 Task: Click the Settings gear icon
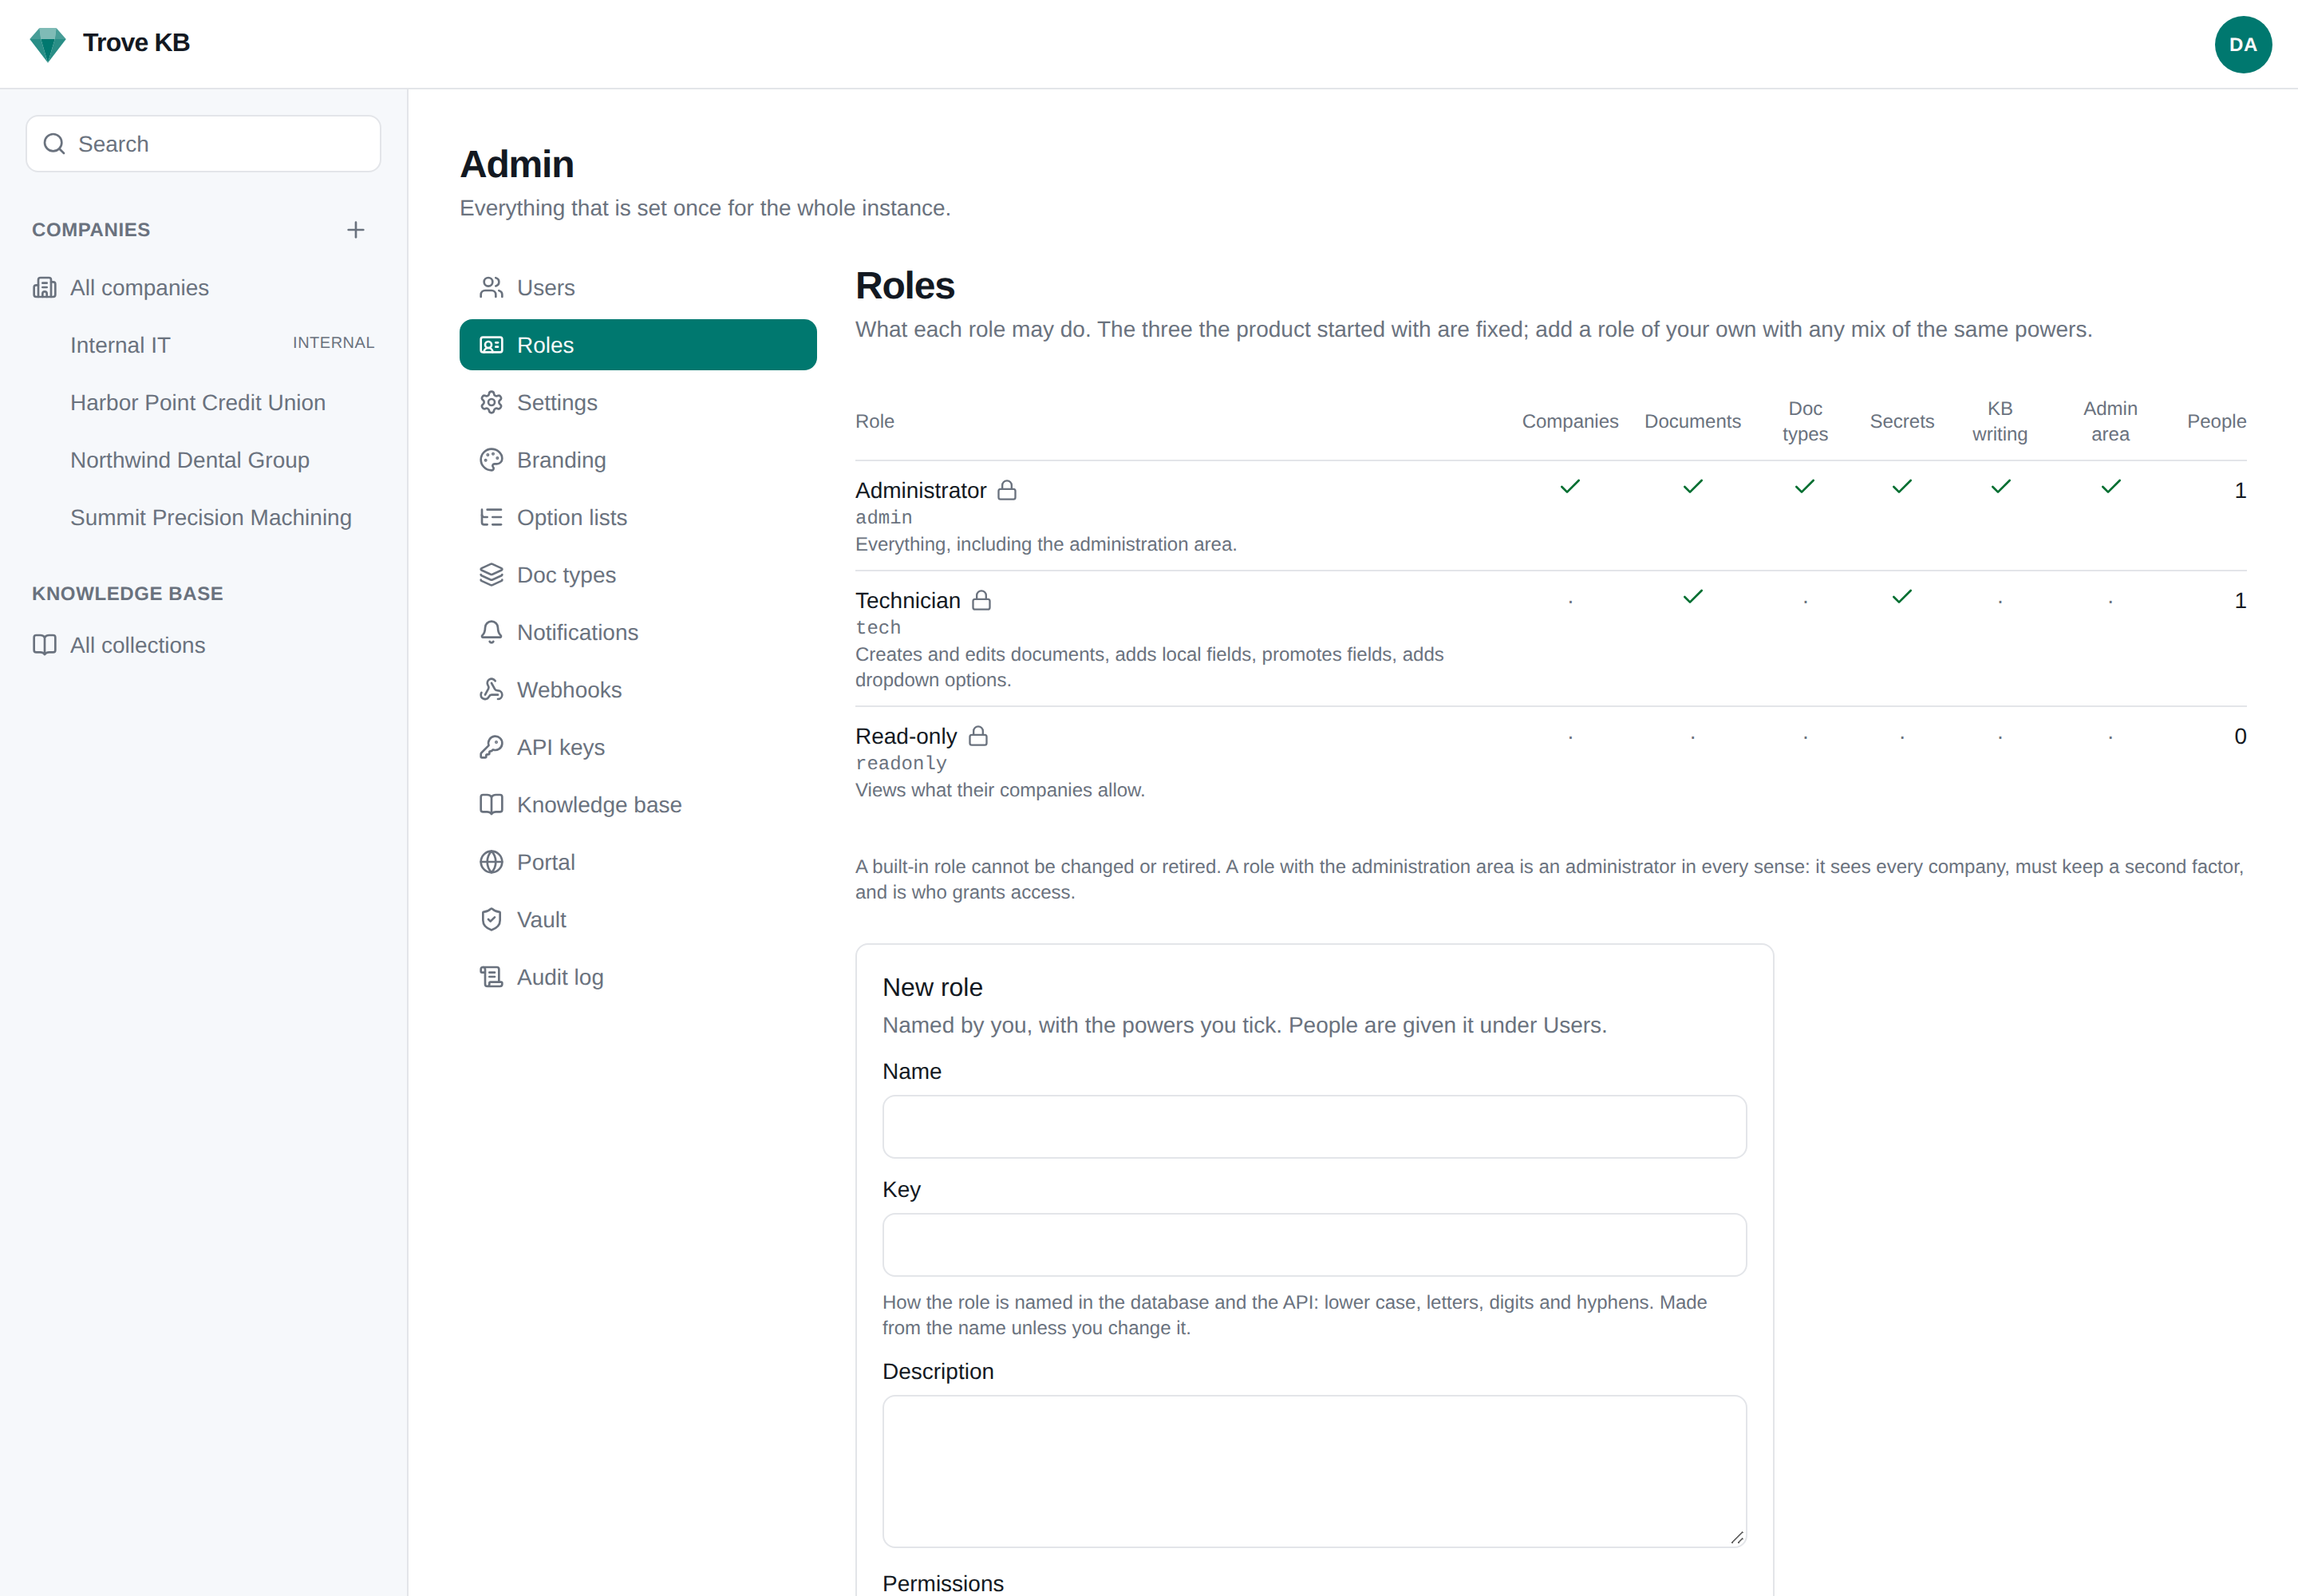(x=491, y=402)
